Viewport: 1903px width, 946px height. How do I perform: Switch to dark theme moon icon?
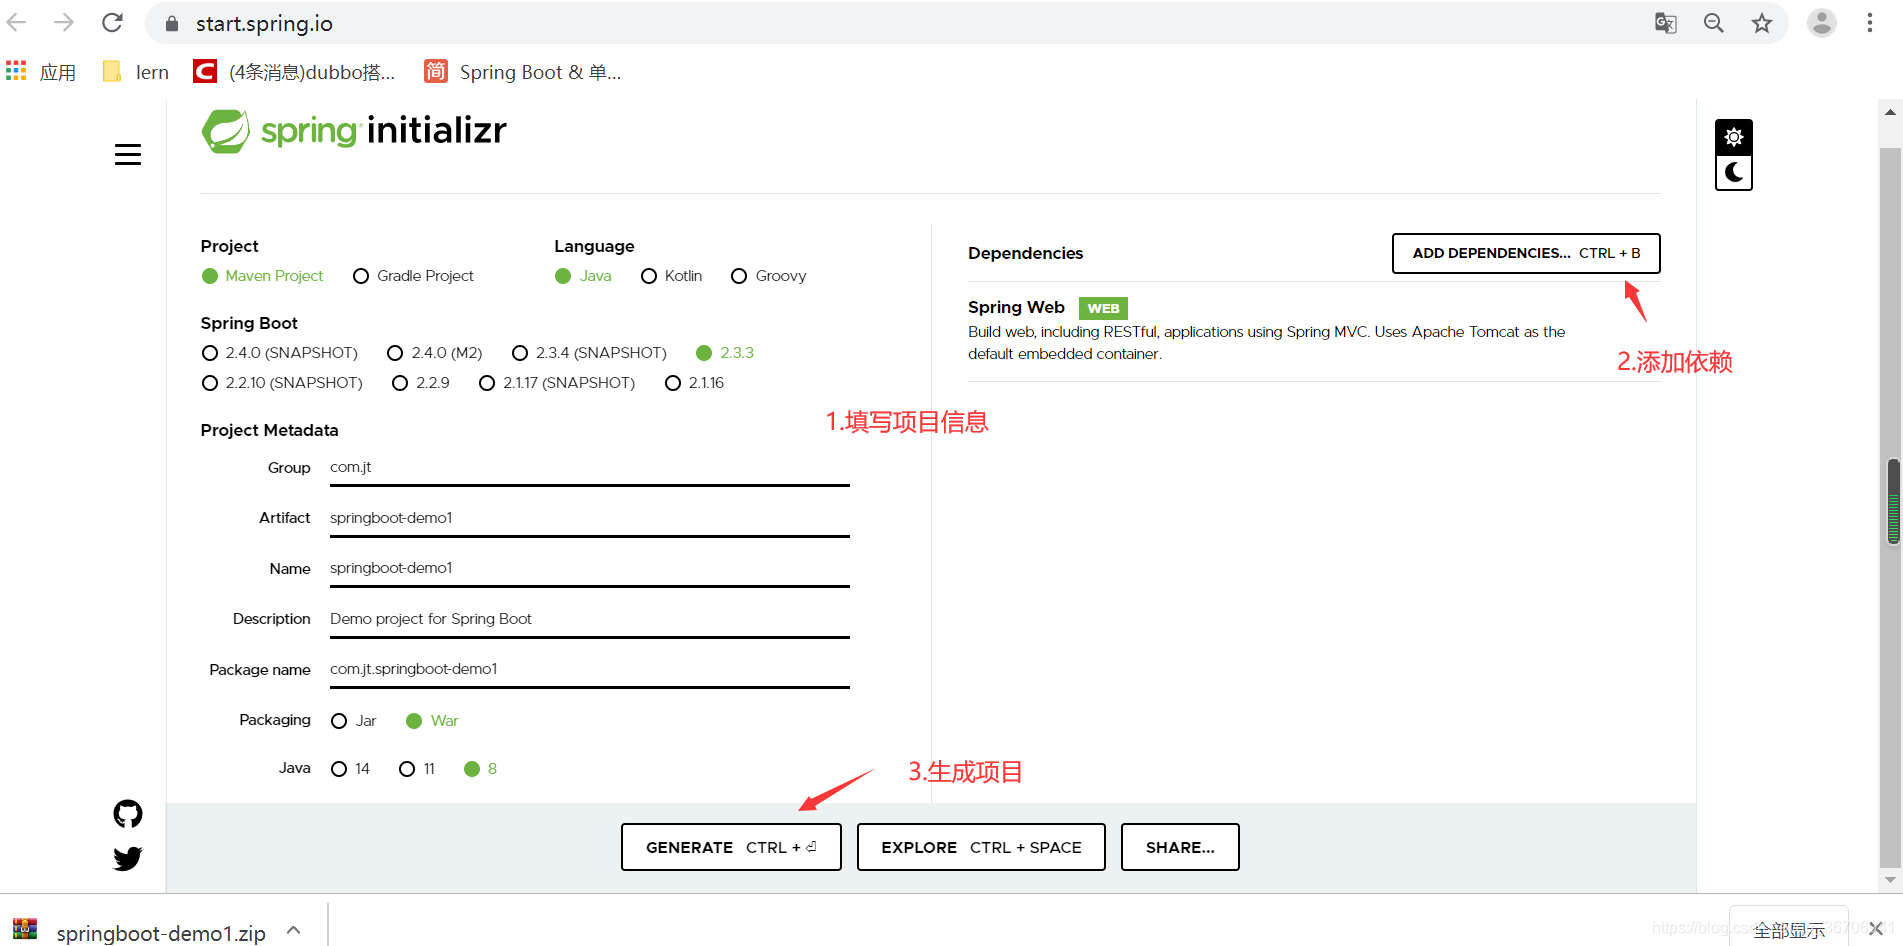click(1733, 173)
